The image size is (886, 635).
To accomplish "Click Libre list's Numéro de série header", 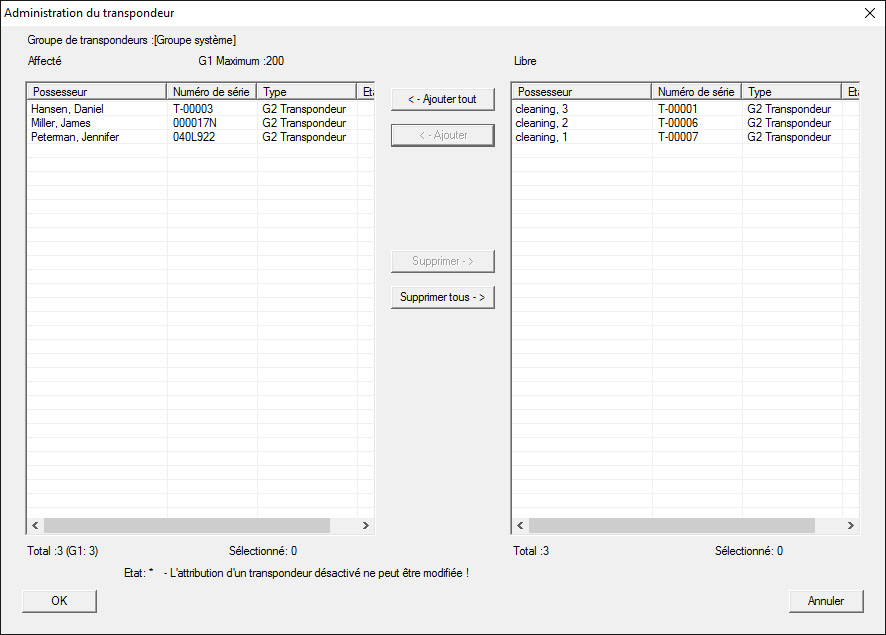I will click(x=696, y=92).
